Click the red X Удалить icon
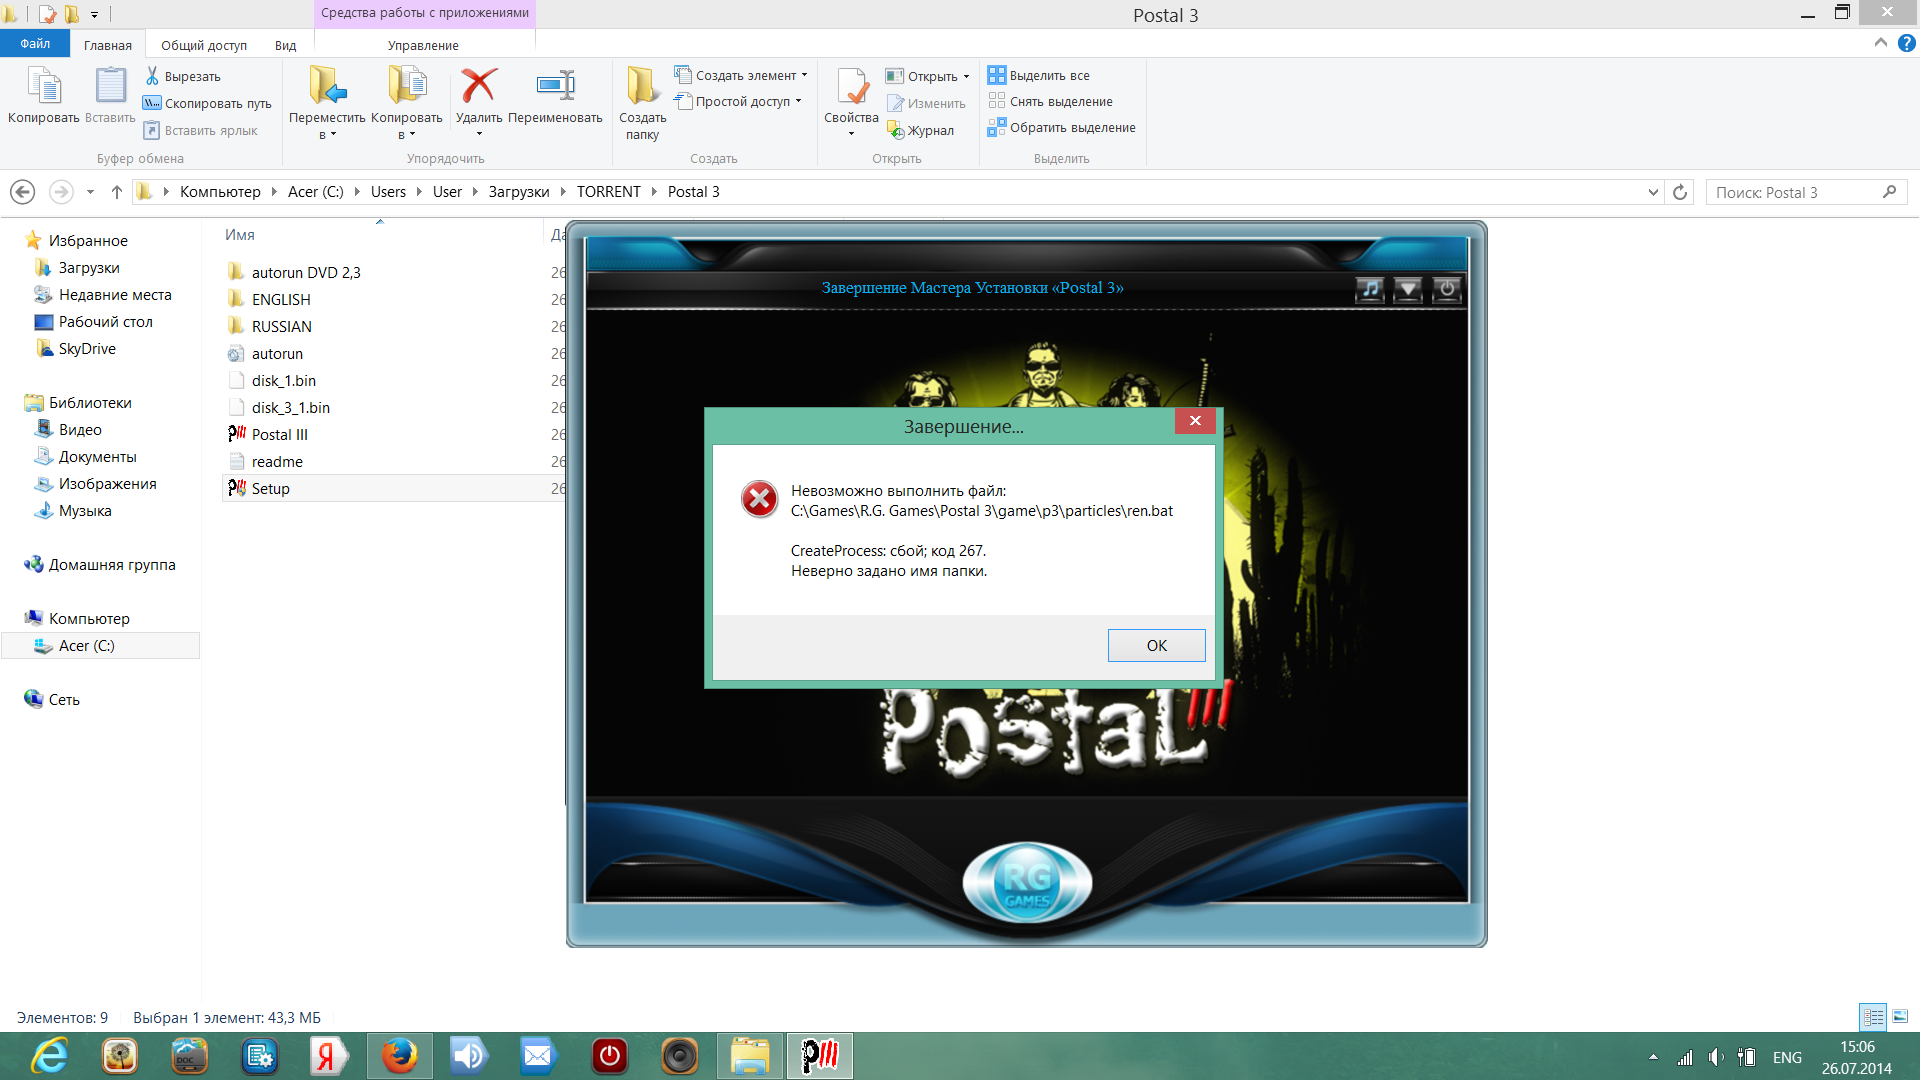Viewport: 1920px width, 1080px height. point(479,87)
